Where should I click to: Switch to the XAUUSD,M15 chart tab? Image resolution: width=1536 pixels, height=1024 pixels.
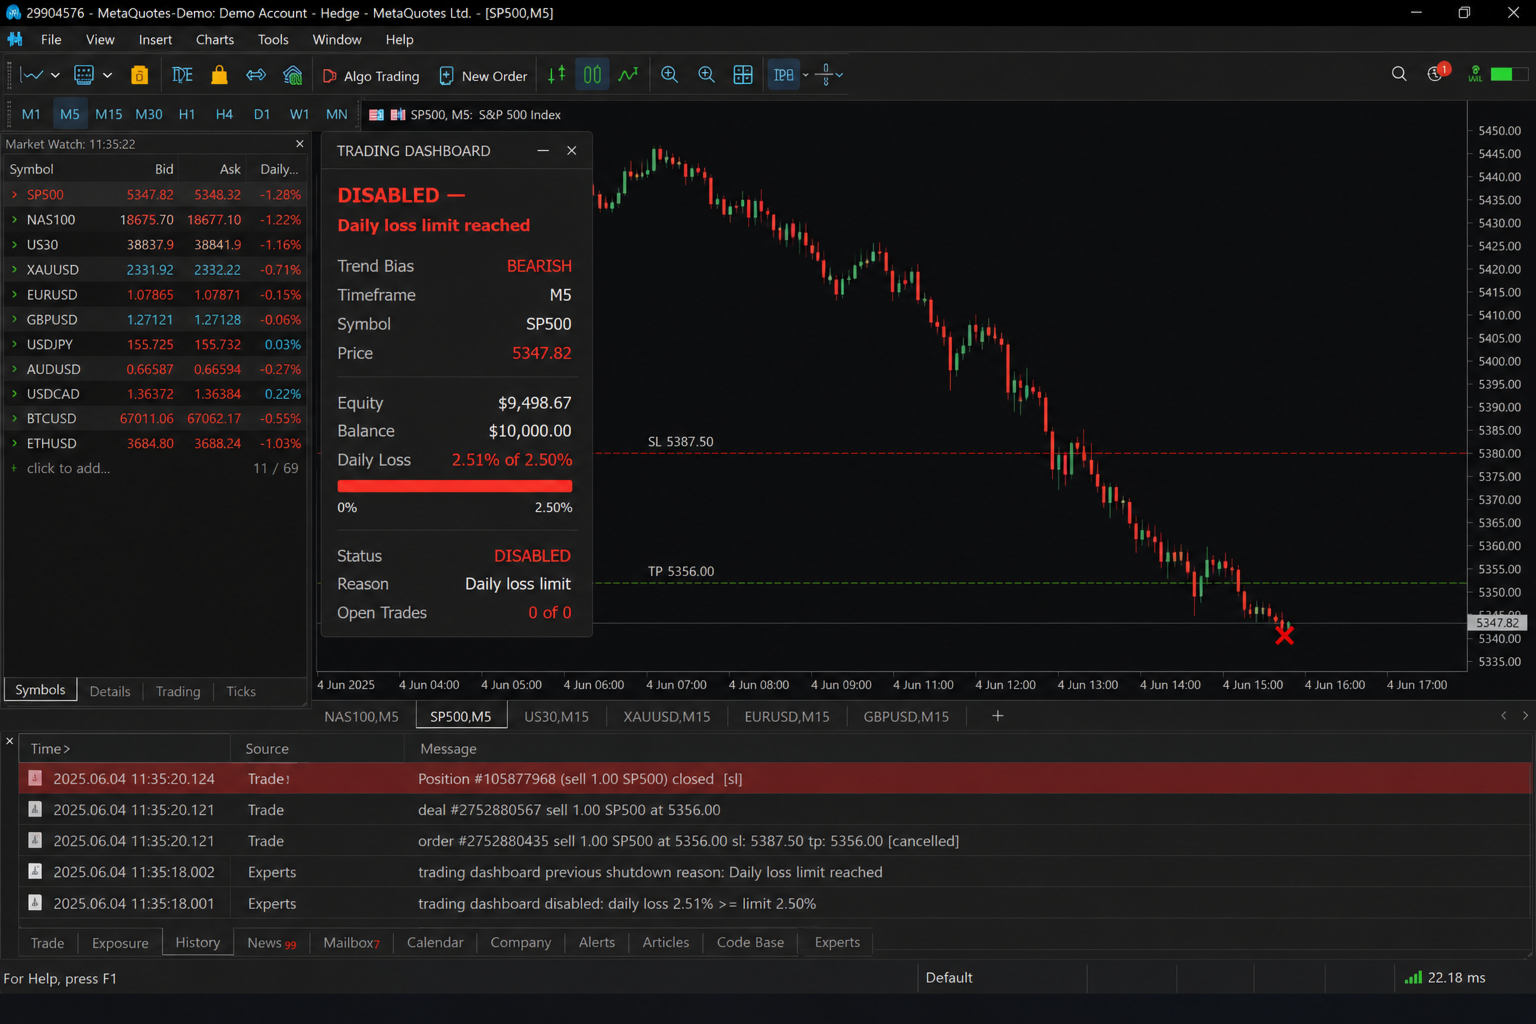(x=667, y=716)
